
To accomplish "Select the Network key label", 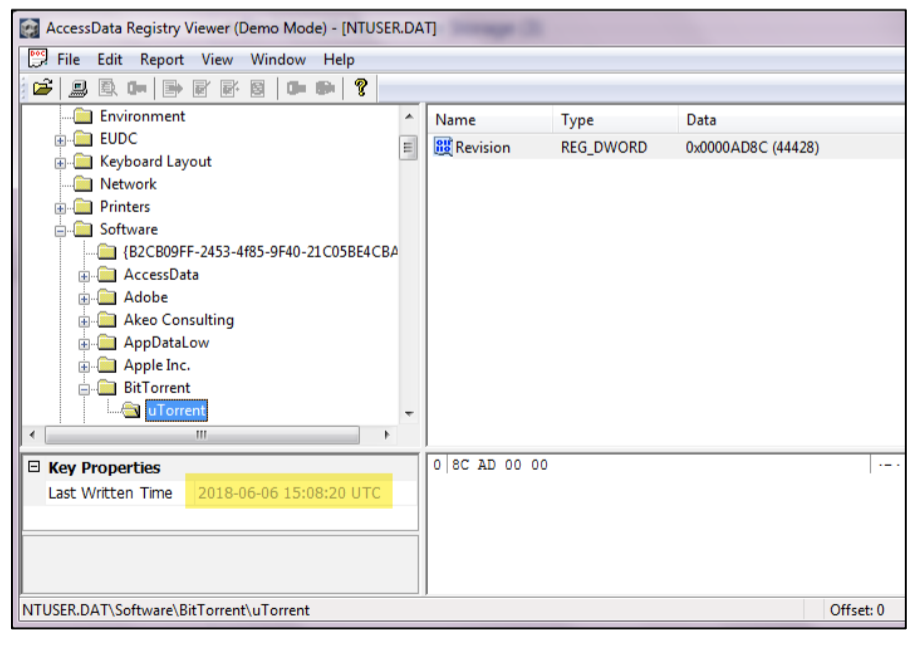I will 128,184.
